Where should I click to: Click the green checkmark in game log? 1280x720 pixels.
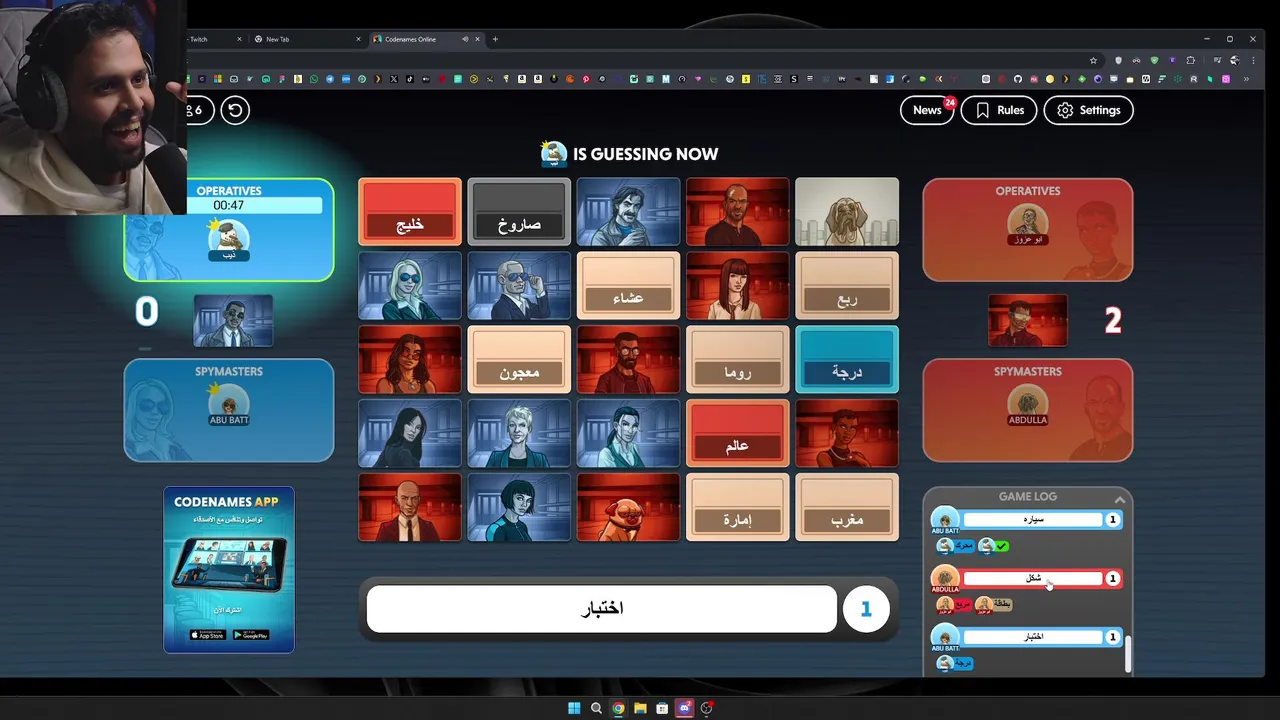click(x=1002, y=546)
